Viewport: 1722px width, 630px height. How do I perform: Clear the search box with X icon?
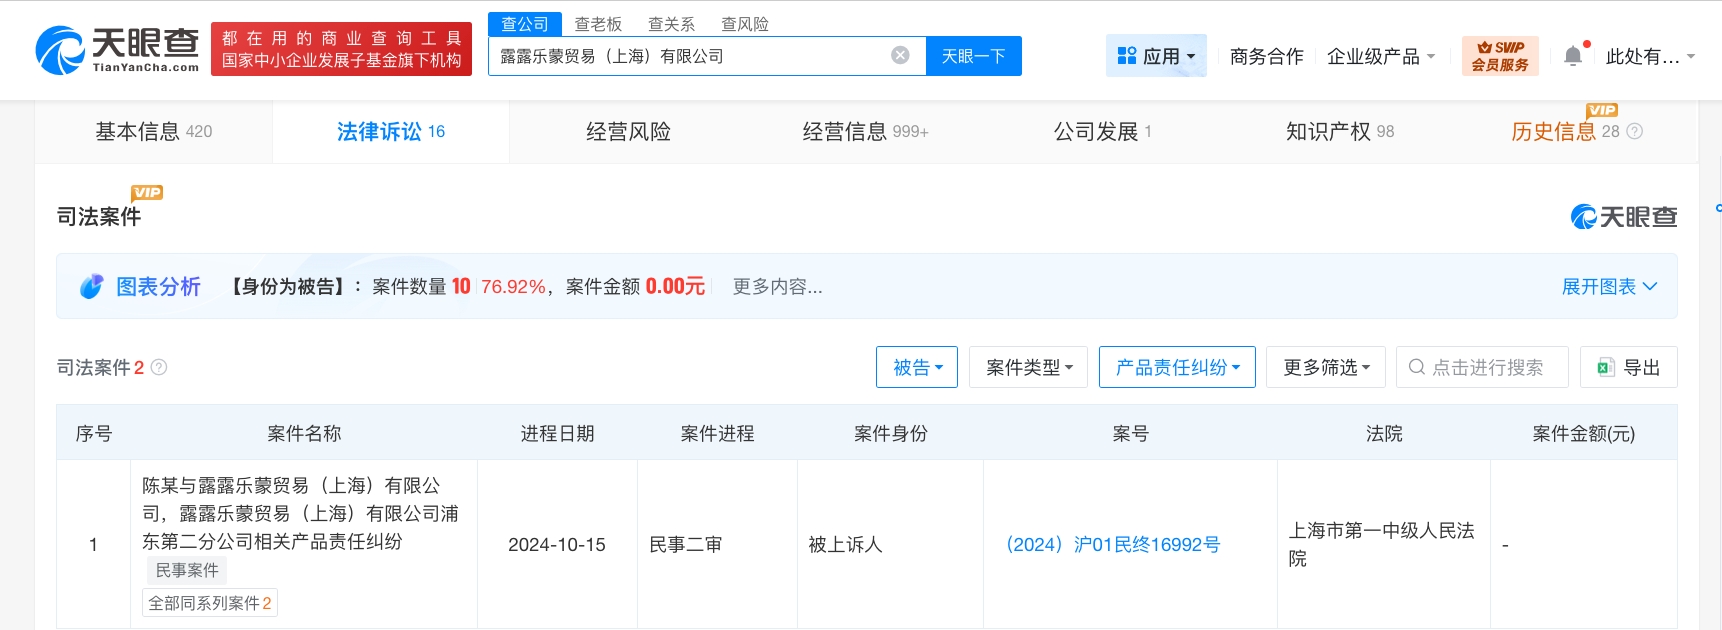click(900, 56)
